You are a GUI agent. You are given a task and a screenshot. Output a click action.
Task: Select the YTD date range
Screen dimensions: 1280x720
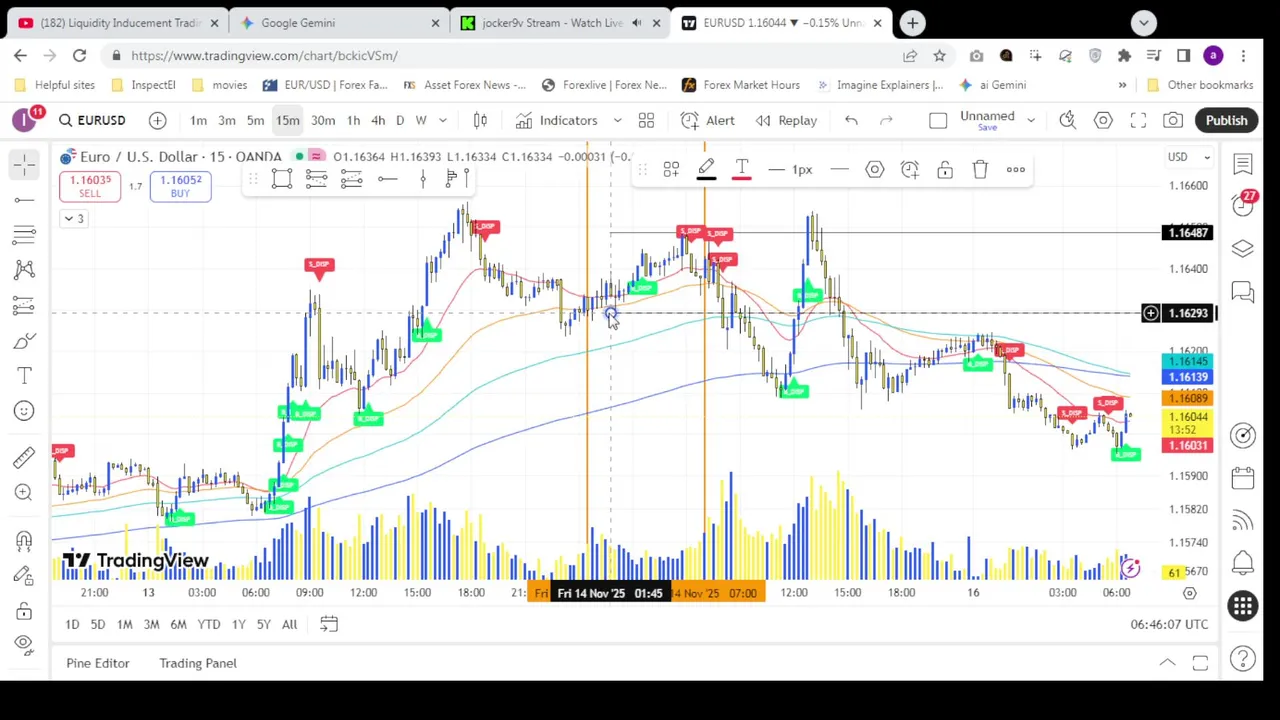click(208, 624)
